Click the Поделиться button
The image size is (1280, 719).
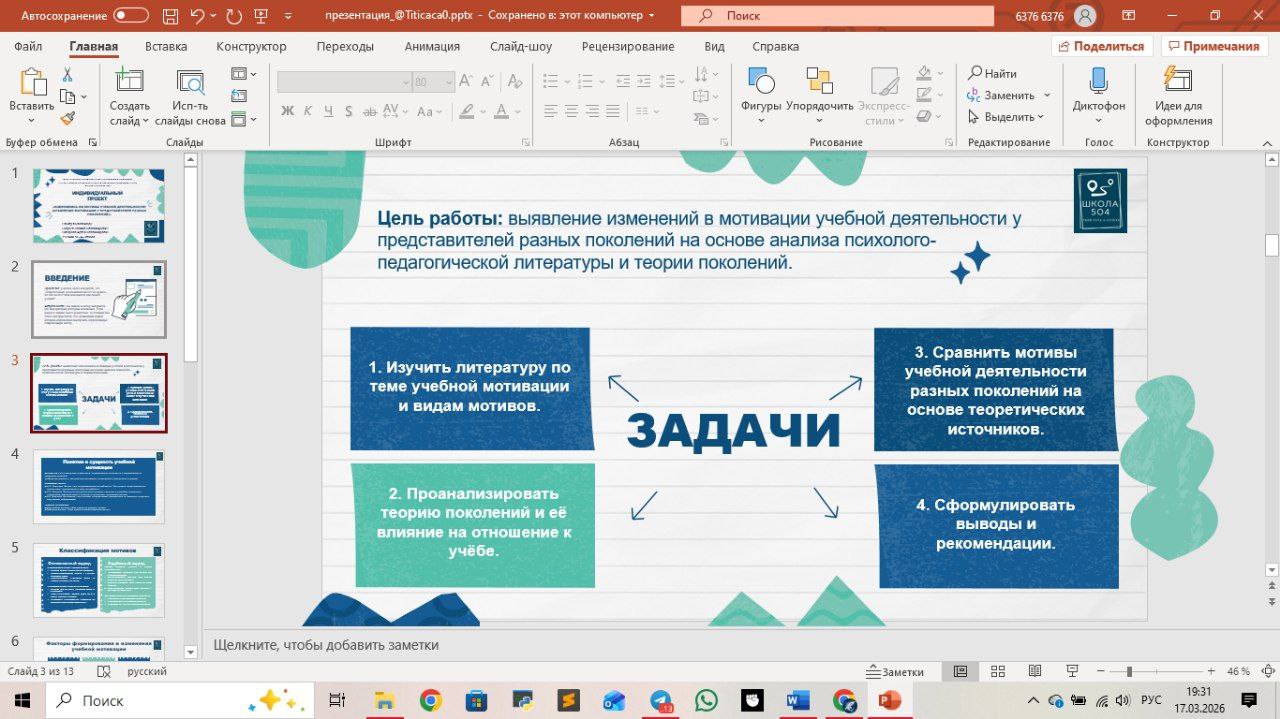click(x=1101, y=46)
